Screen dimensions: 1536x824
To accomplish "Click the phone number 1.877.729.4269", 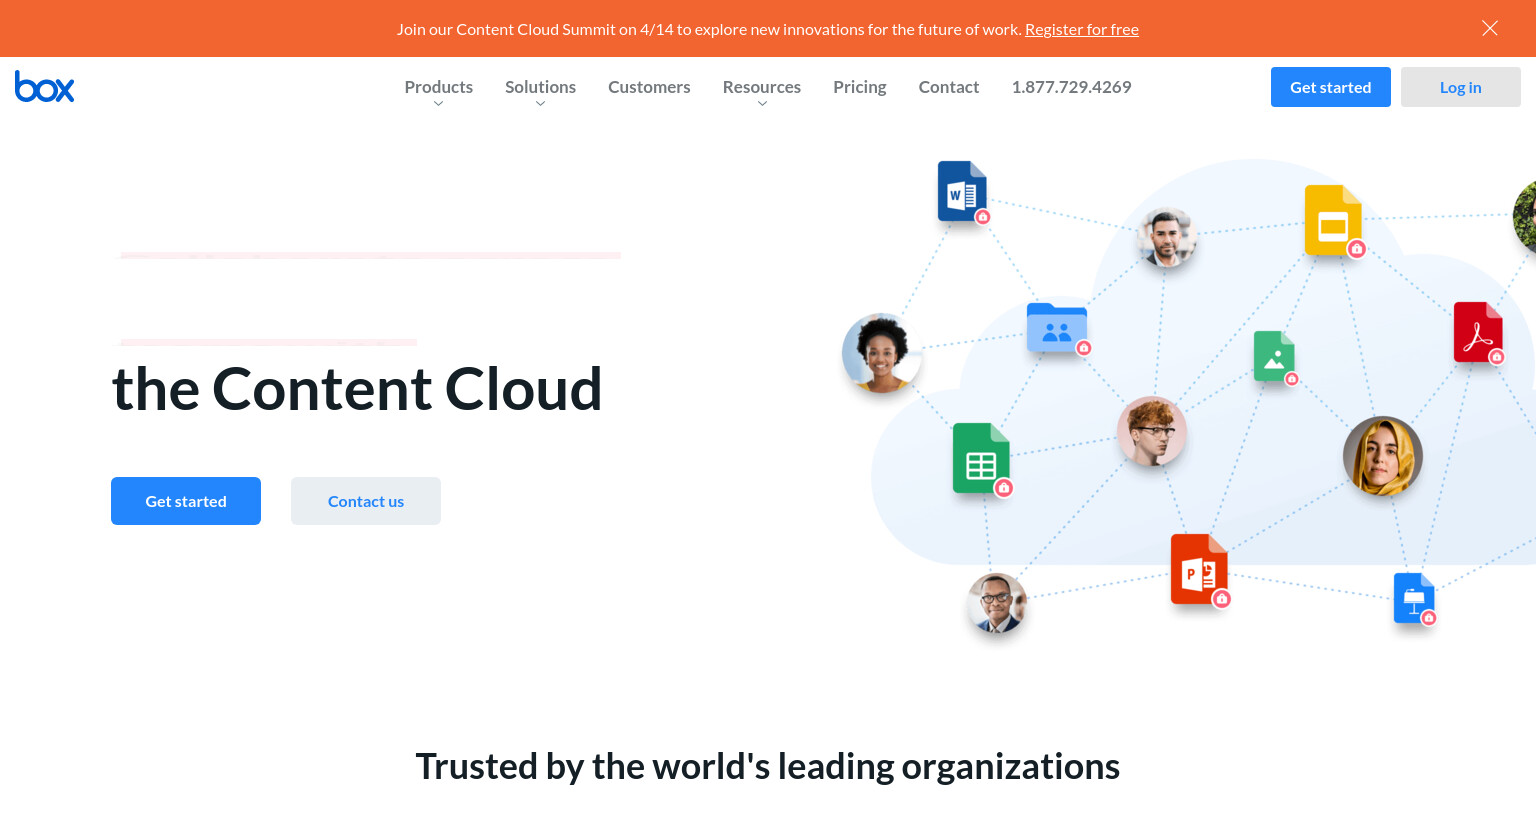I will 1071,87.
